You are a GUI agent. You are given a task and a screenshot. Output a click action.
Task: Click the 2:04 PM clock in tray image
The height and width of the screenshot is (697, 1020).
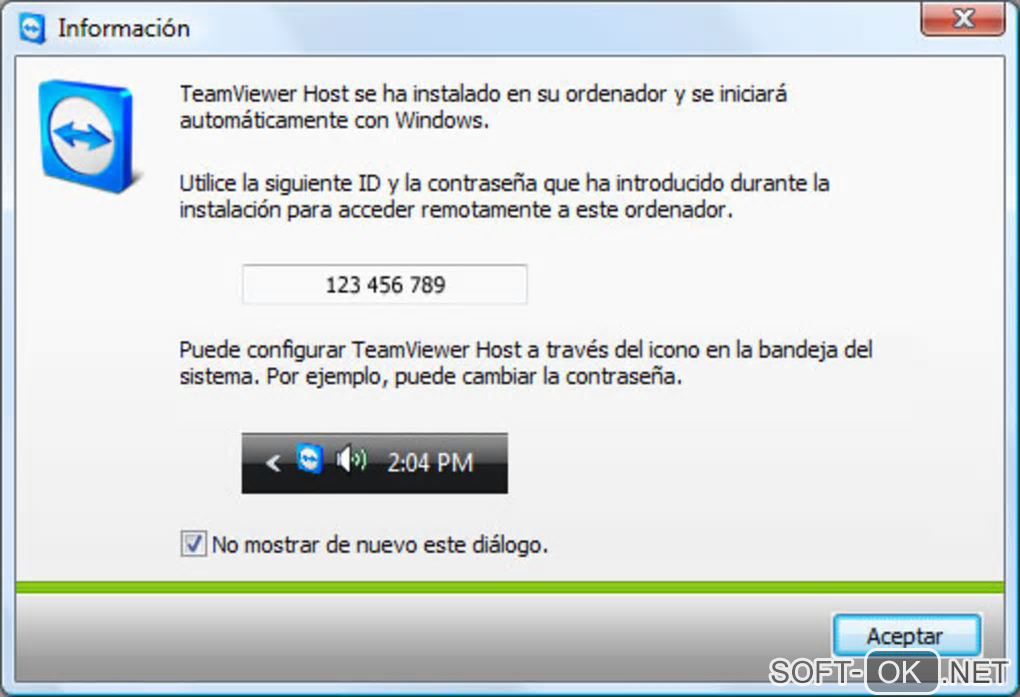point(430,463)
